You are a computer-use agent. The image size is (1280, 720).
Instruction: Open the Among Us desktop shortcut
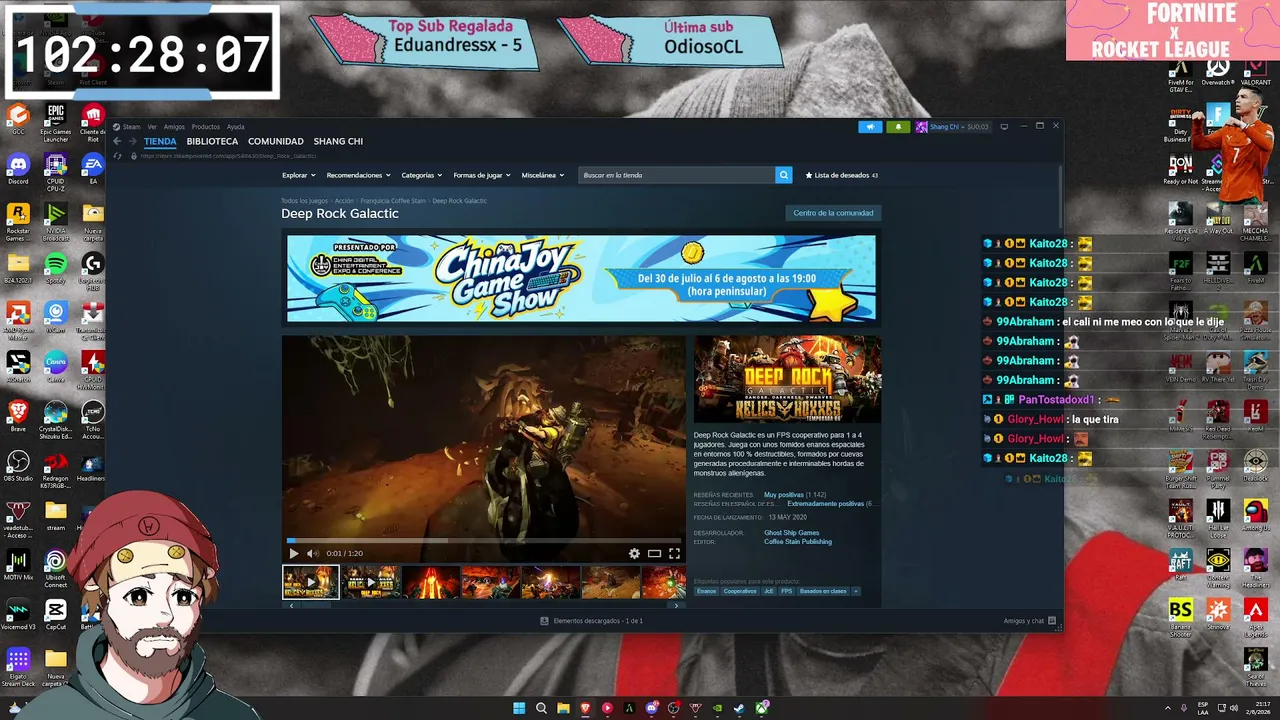click(1255, 514)
